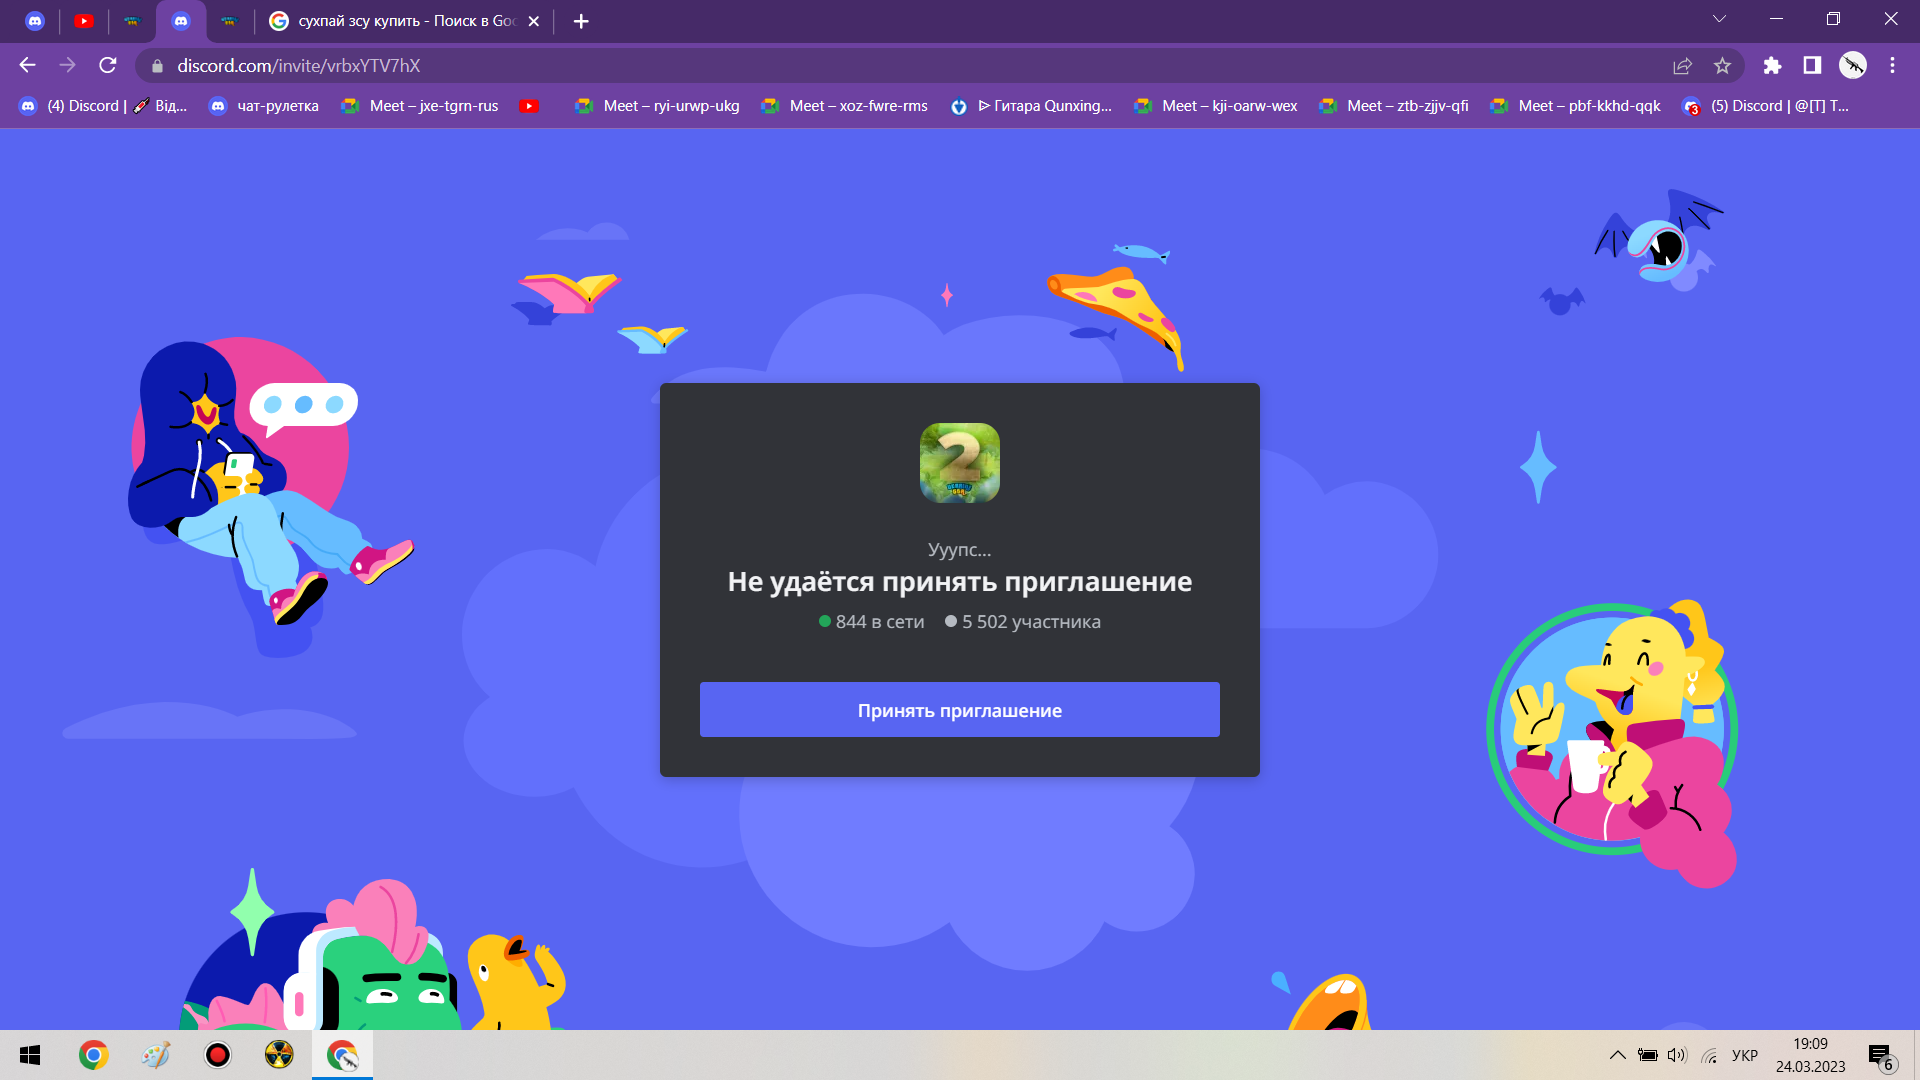1920x1080 pixels.
Task: Switch to сухпай зсу купить Google tab
Action: click(x=405, y=21)
